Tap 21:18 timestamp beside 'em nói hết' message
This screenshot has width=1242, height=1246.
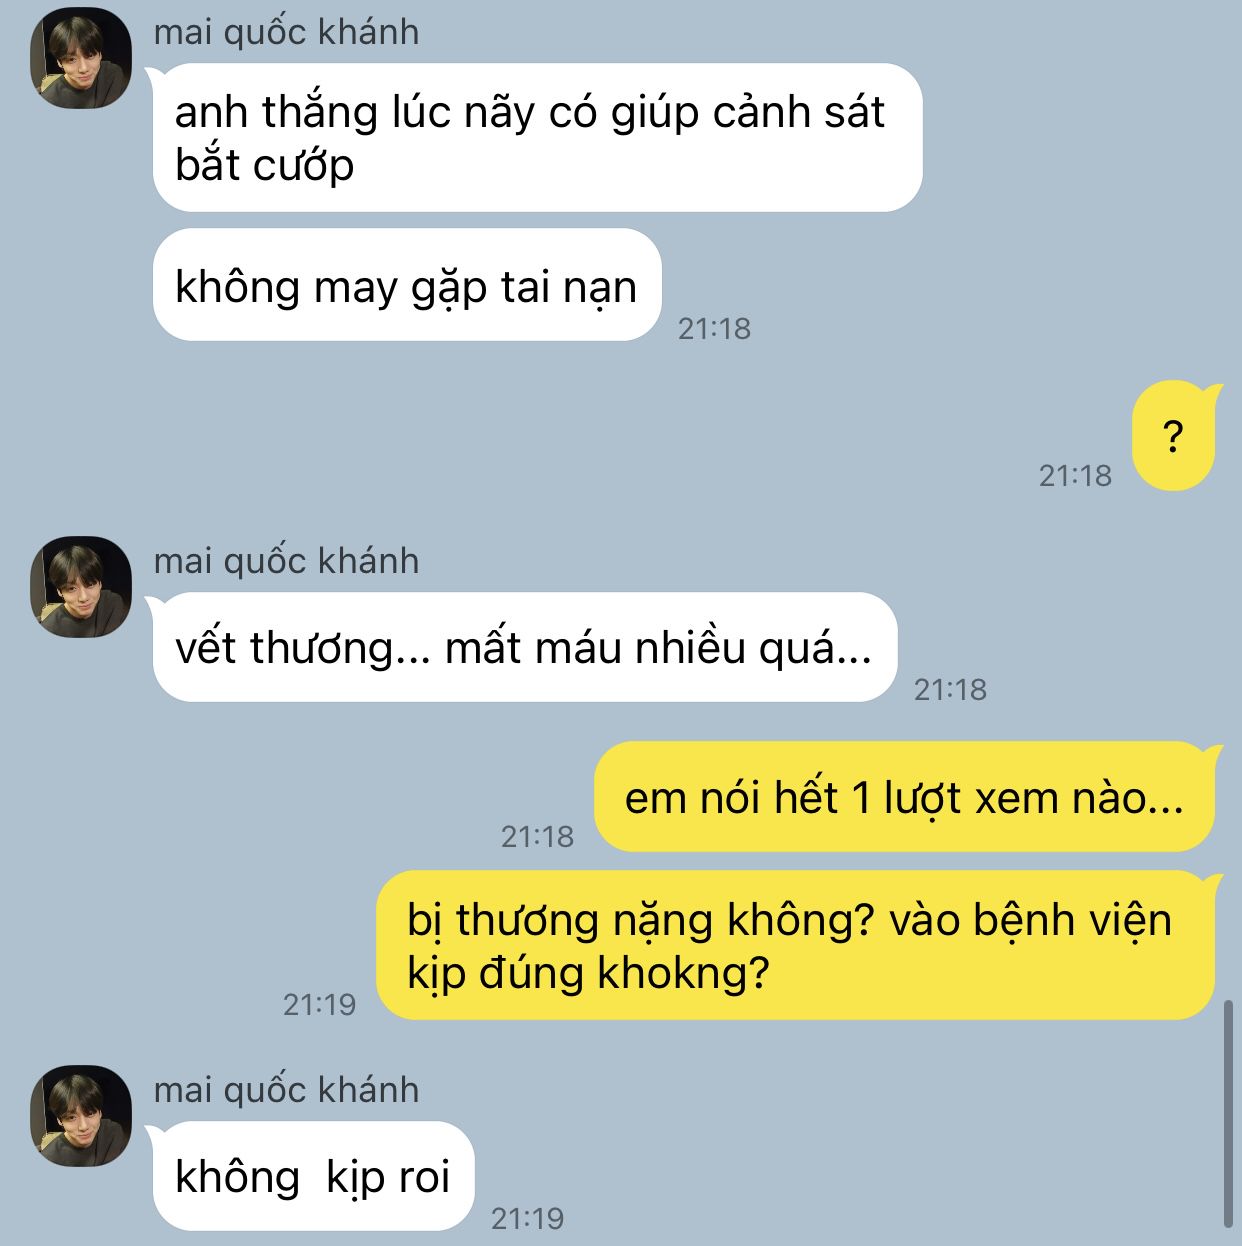point(537,836)
